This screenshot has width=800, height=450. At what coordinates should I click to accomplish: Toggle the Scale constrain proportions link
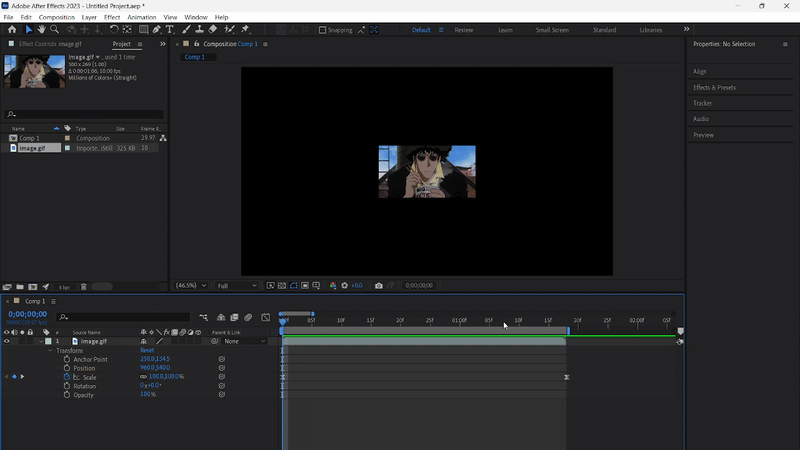tap(143, 377)
